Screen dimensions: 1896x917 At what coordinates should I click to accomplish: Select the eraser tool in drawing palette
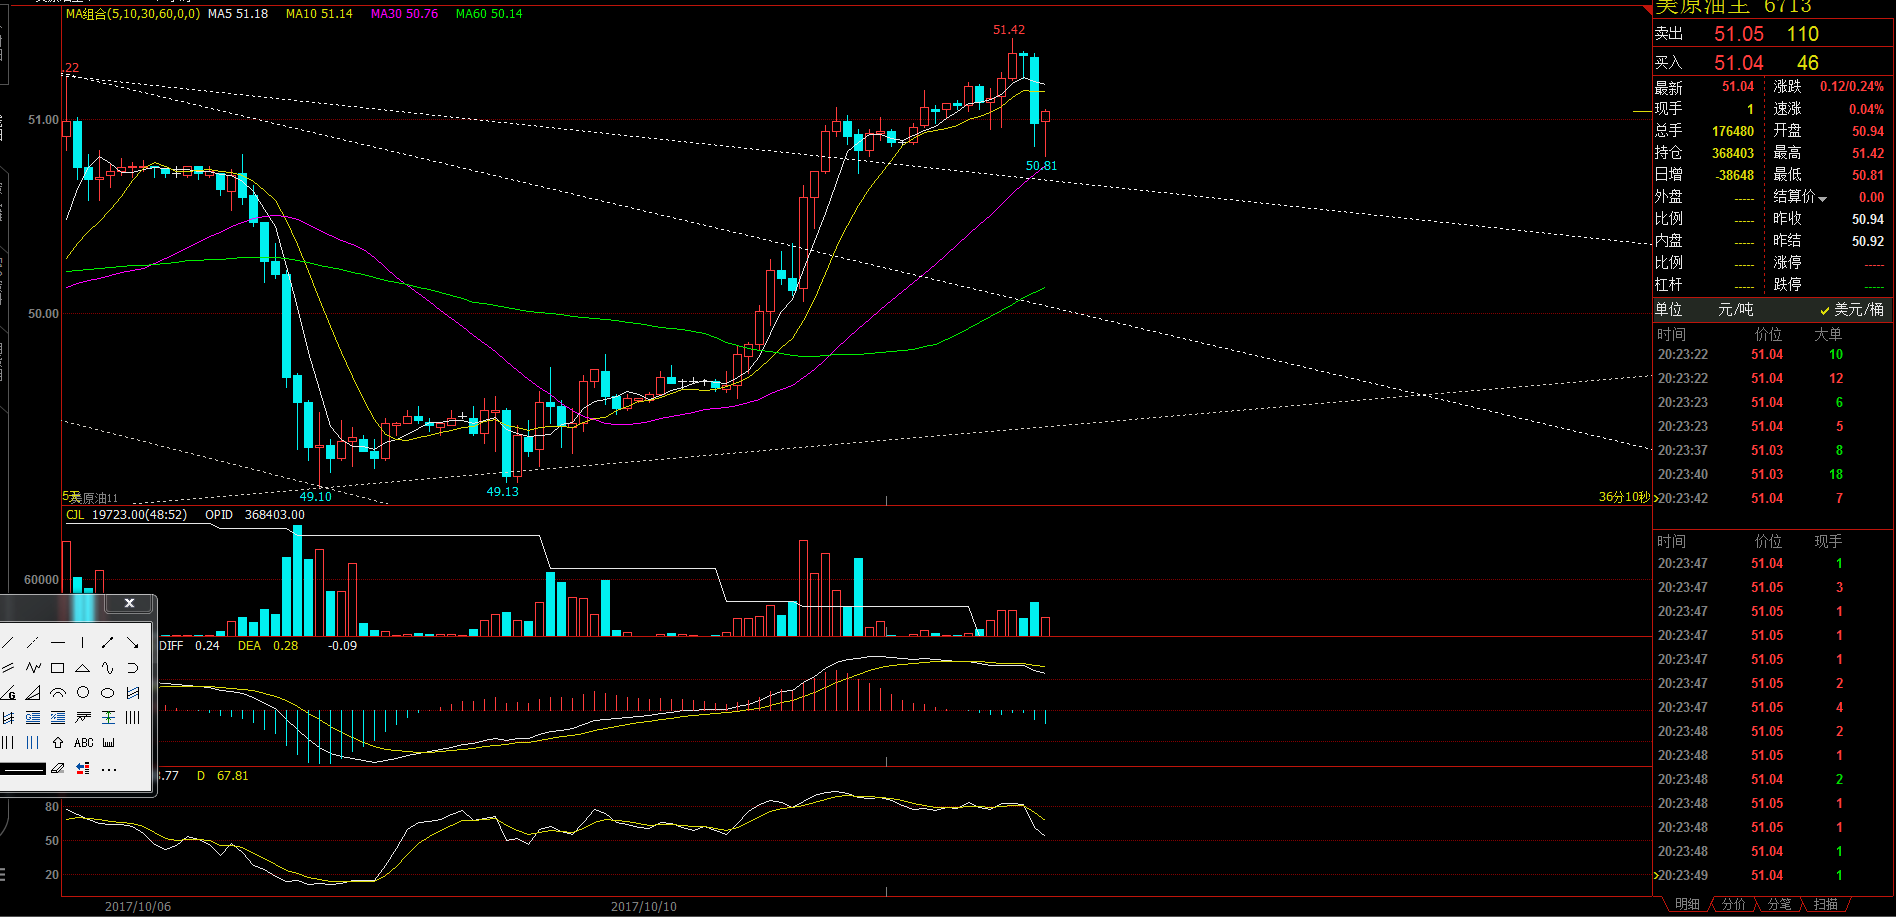point(57,768)
